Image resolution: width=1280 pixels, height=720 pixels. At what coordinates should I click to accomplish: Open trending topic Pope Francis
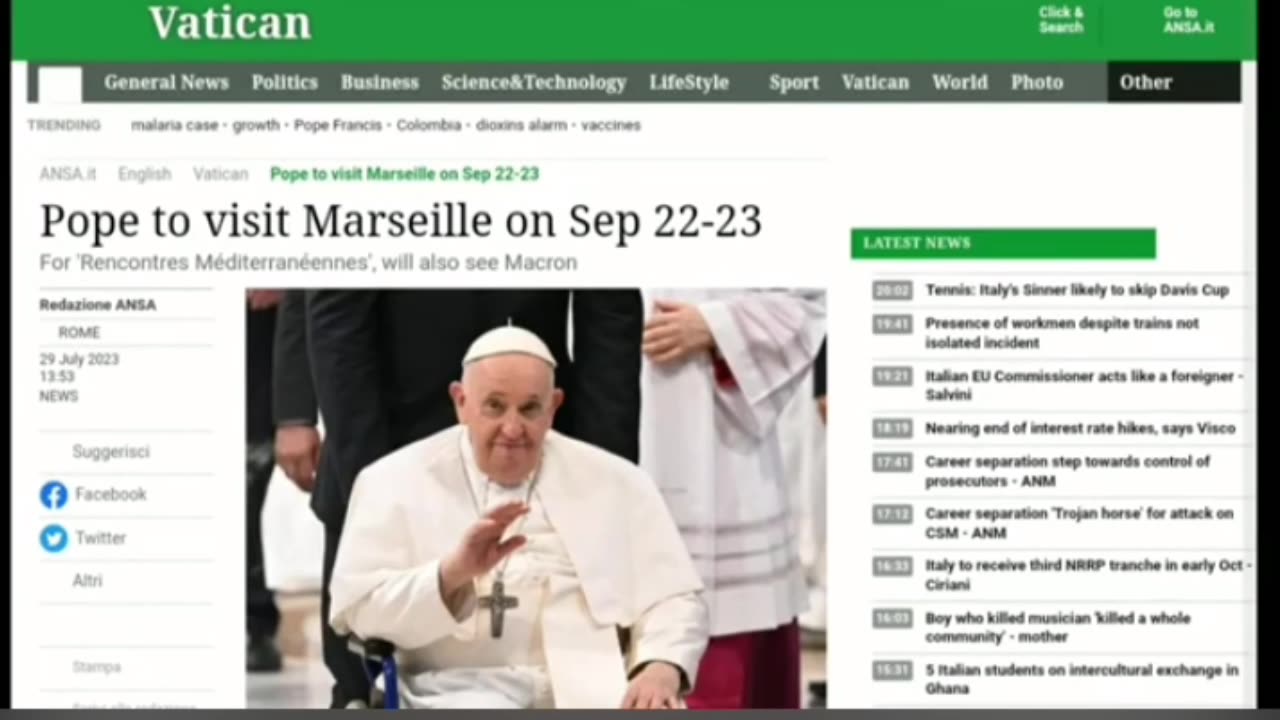click(x=338, y=125)
